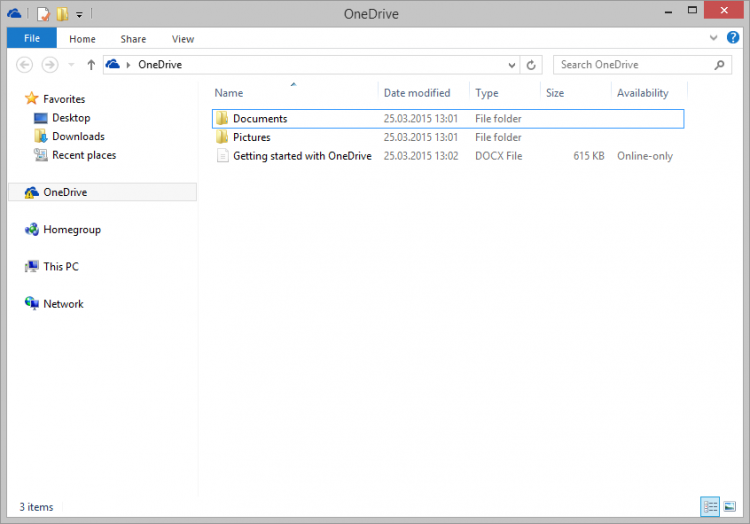This screenshot has height=524, width=750.
Task: Switch to the View ribbon tab
Action: point(183,39)
